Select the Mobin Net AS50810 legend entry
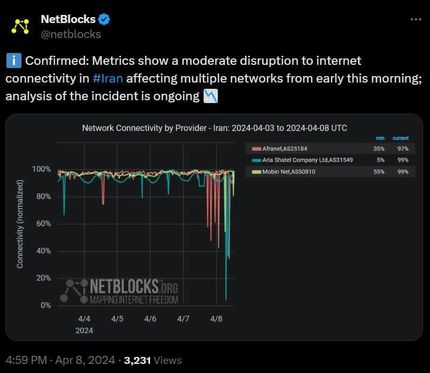The image size is (430, 373). (330, 172)
